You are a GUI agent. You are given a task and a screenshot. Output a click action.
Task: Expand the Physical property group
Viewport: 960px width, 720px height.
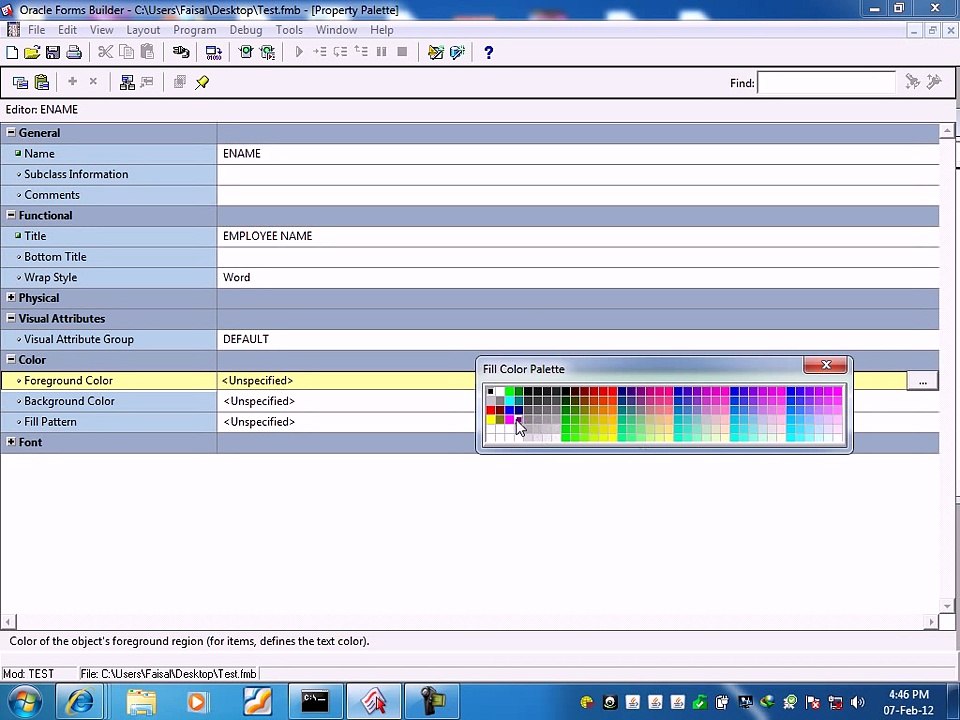pos(11,298)
